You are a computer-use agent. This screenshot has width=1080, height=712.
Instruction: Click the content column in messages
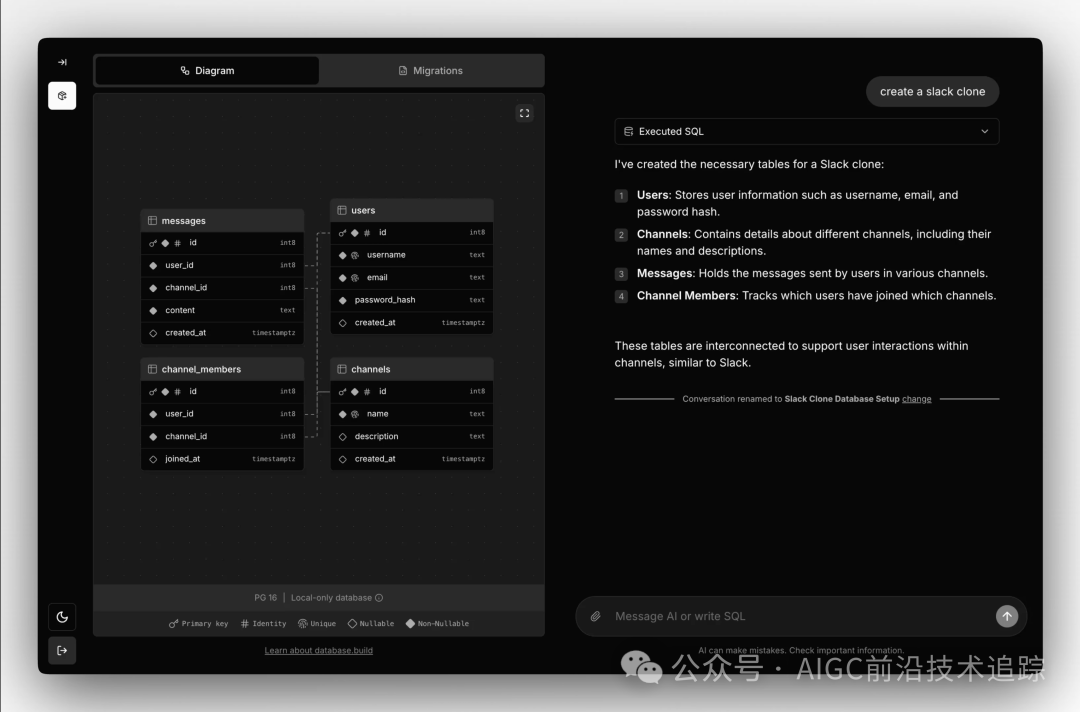[x=222, y=311]
